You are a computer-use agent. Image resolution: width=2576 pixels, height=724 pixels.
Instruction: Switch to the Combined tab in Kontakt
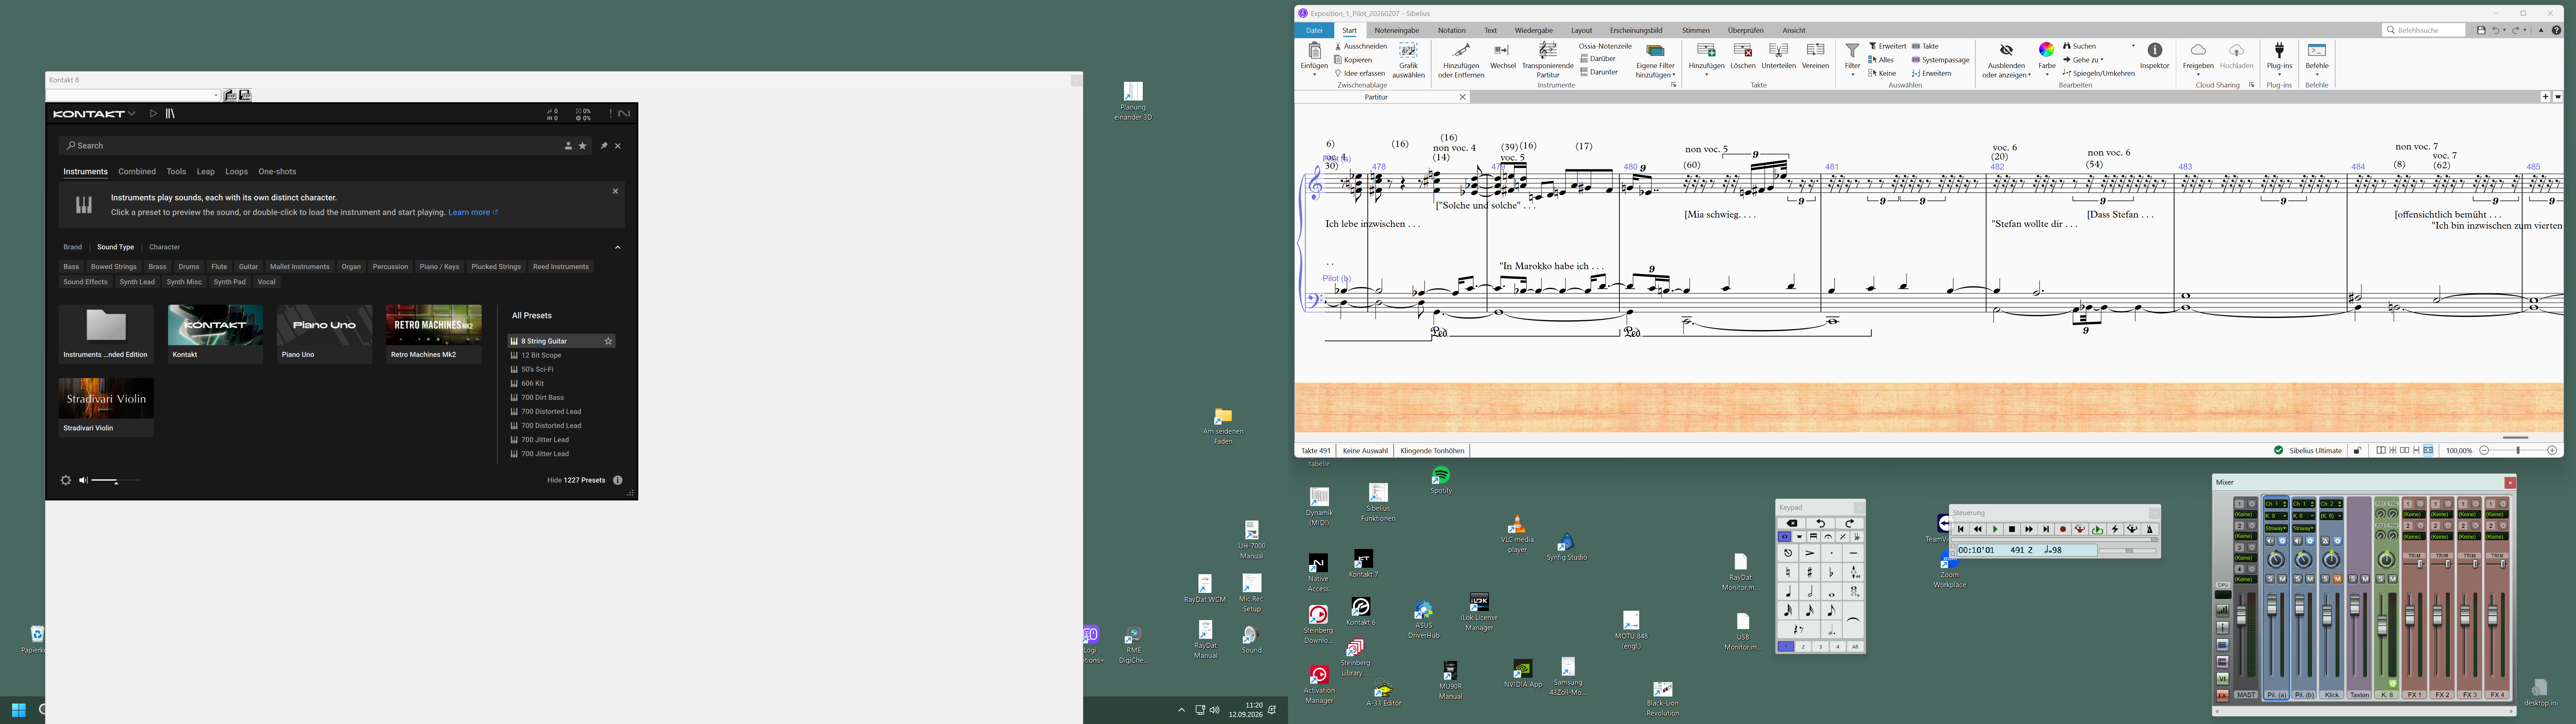pos(137,172)
